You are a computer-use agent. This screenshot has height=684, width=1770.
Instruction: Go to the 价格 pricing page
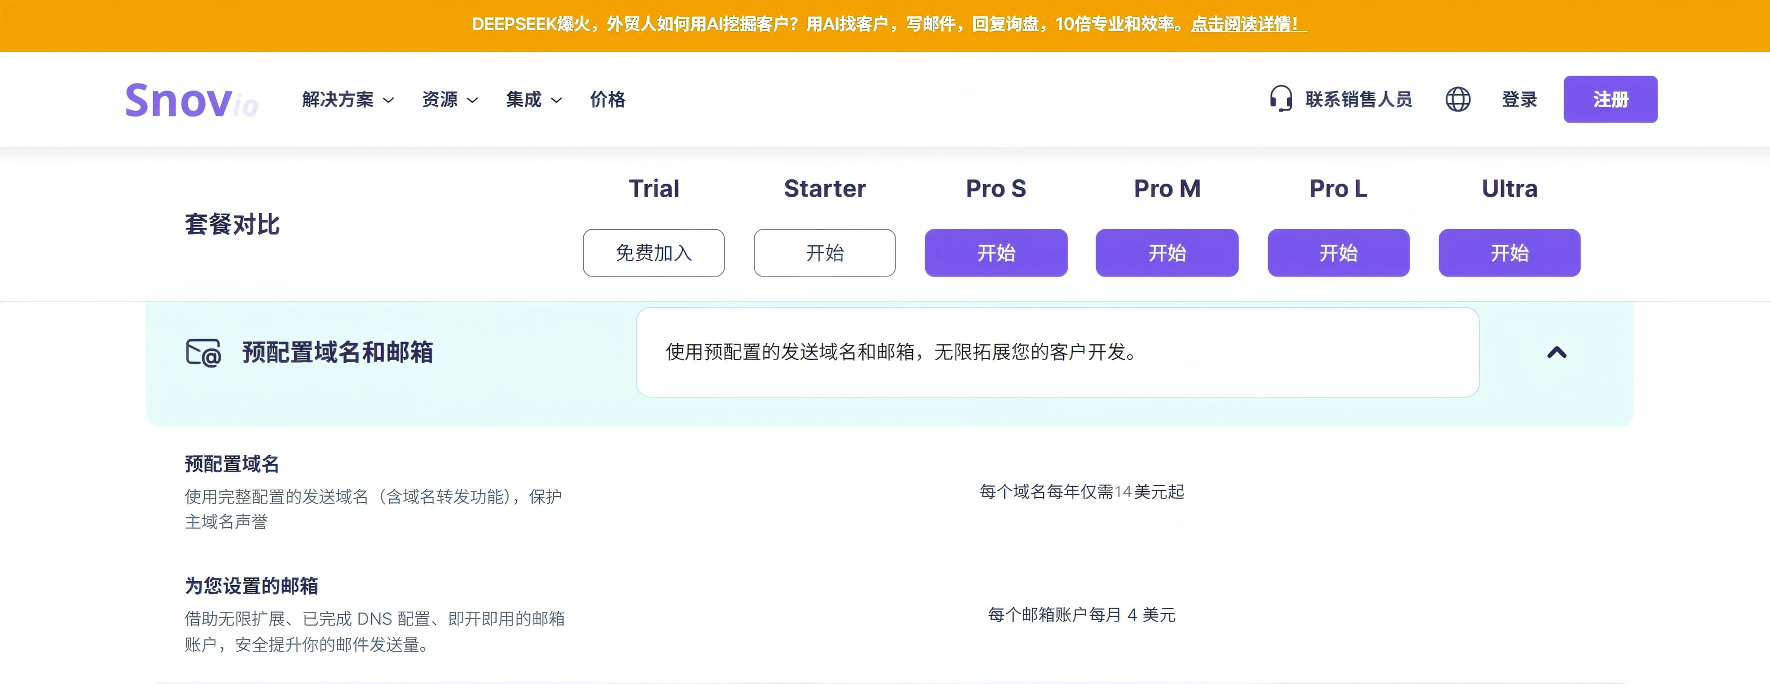click(607, 100)
